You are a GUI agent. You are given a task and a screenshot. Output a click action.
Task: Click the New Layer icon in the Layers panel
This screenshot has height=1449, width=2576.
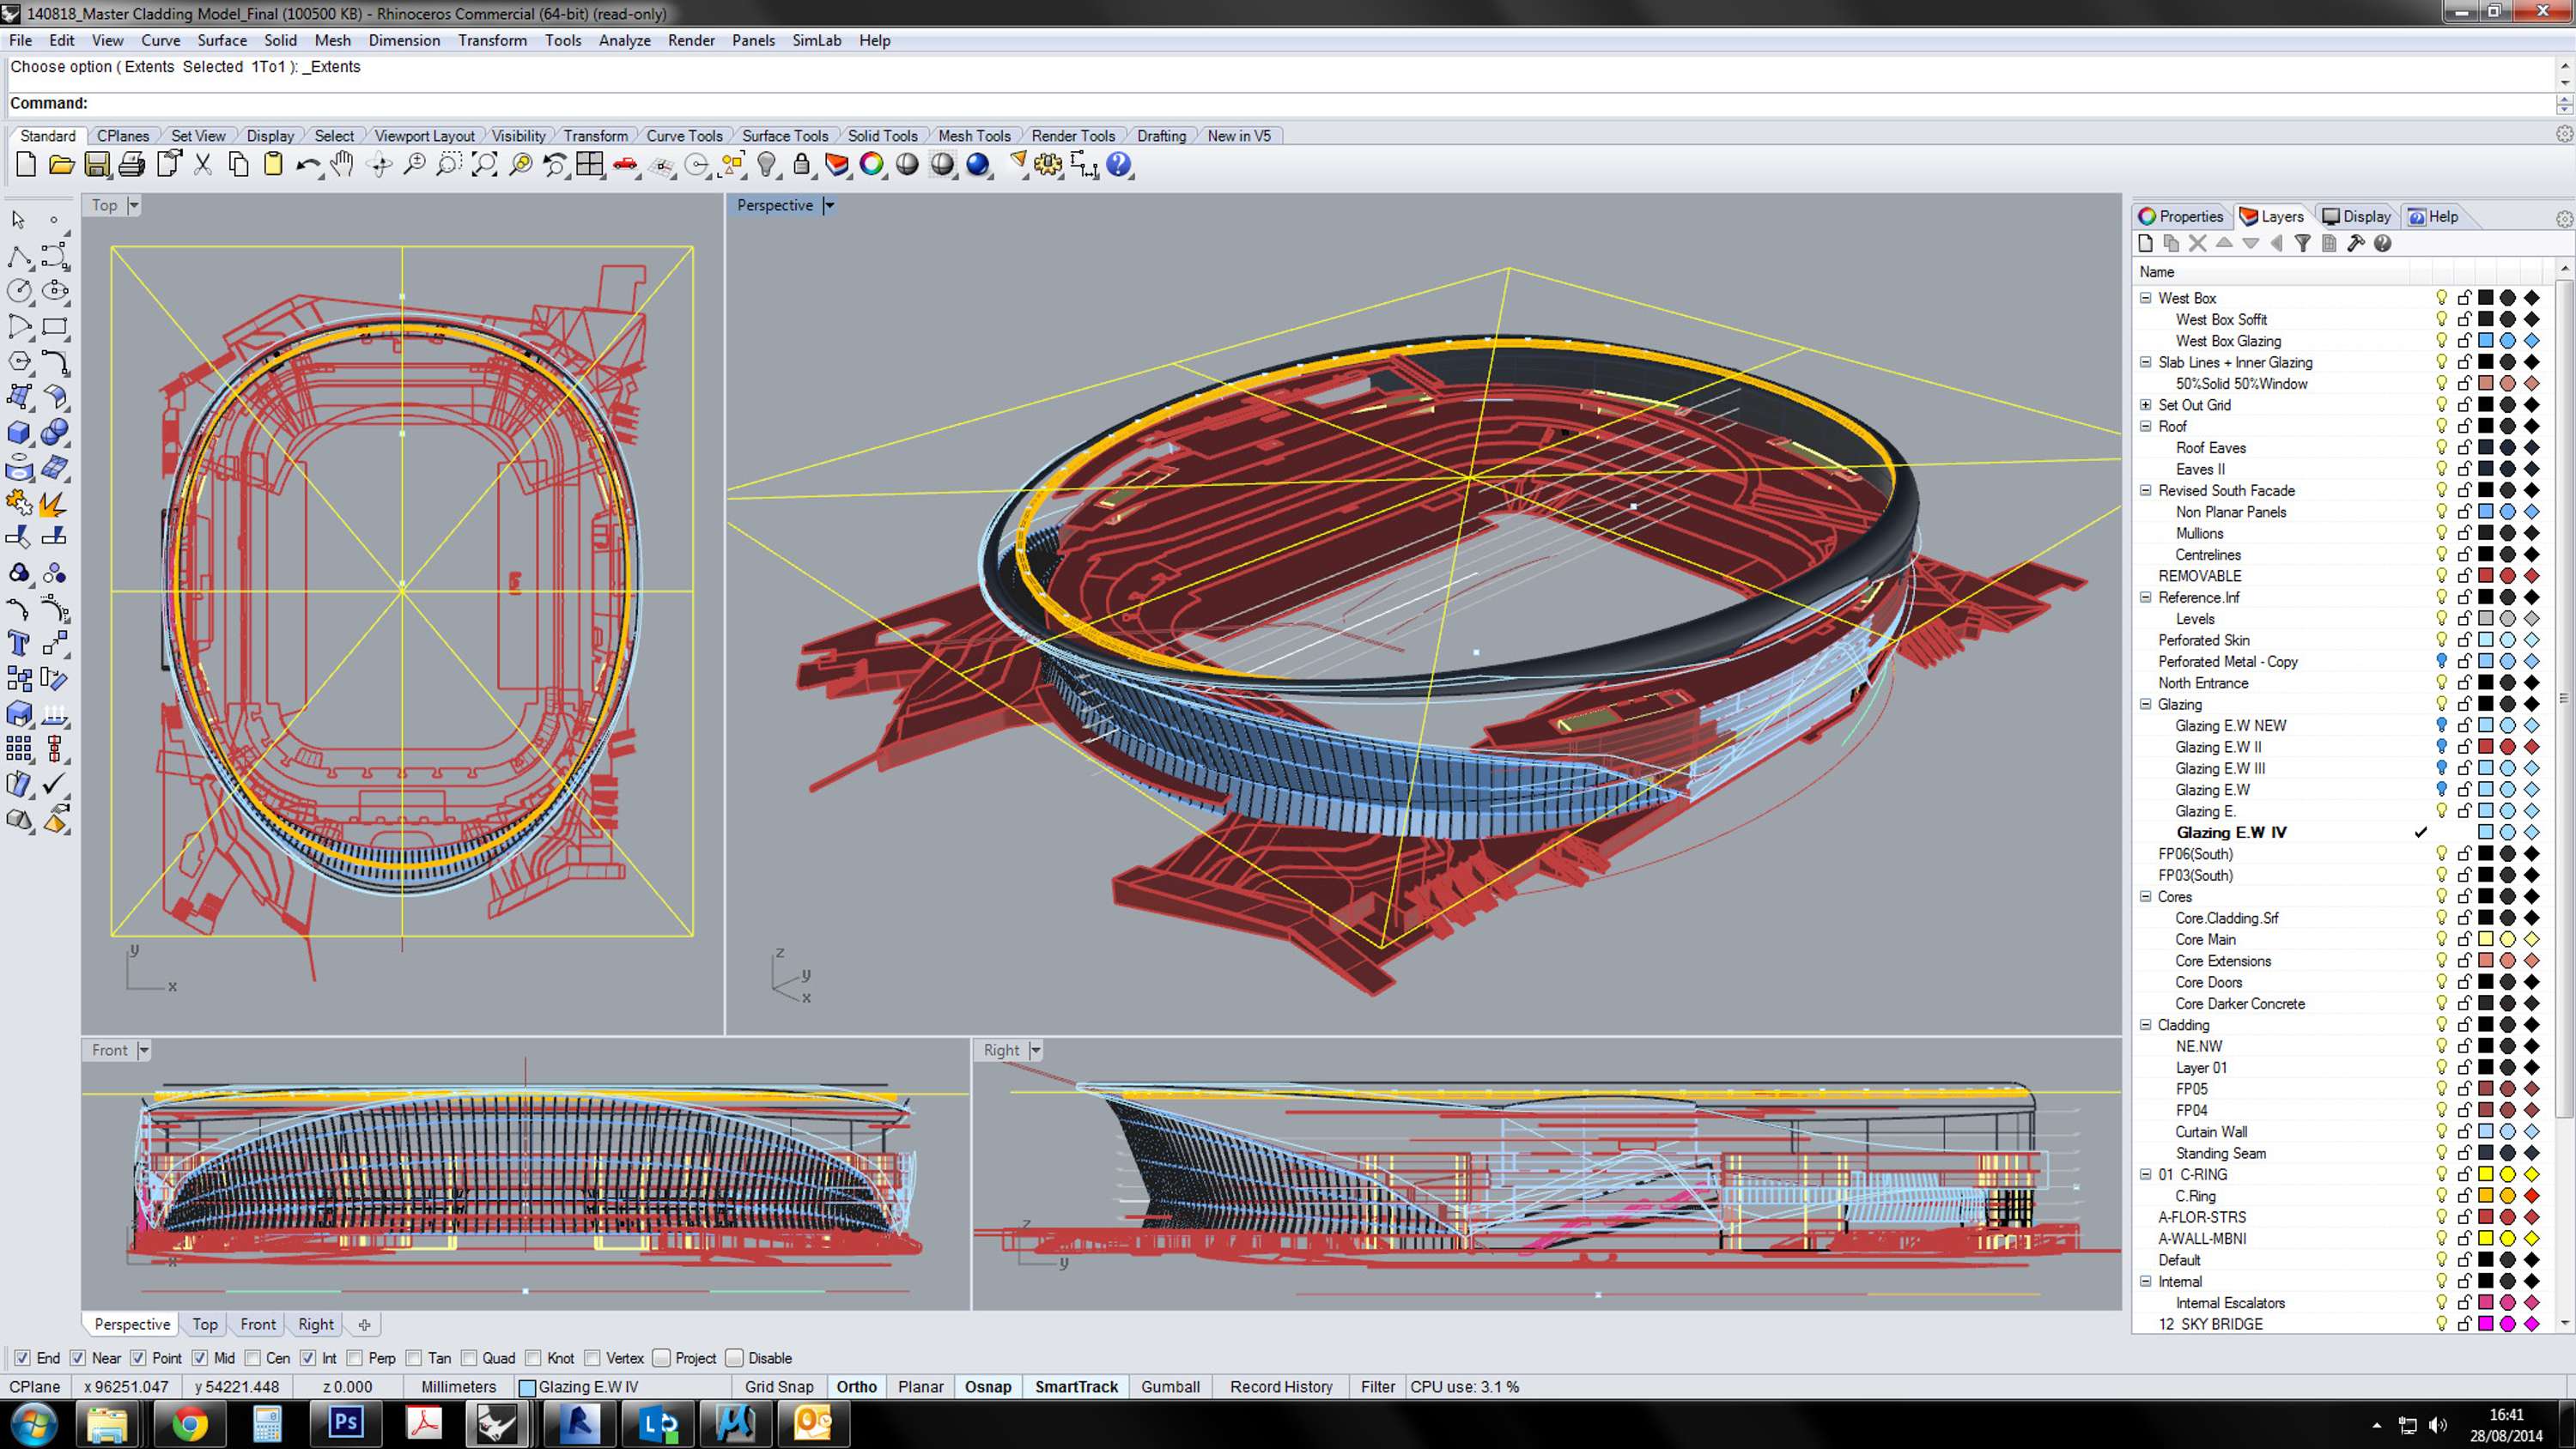point(2145,243)
